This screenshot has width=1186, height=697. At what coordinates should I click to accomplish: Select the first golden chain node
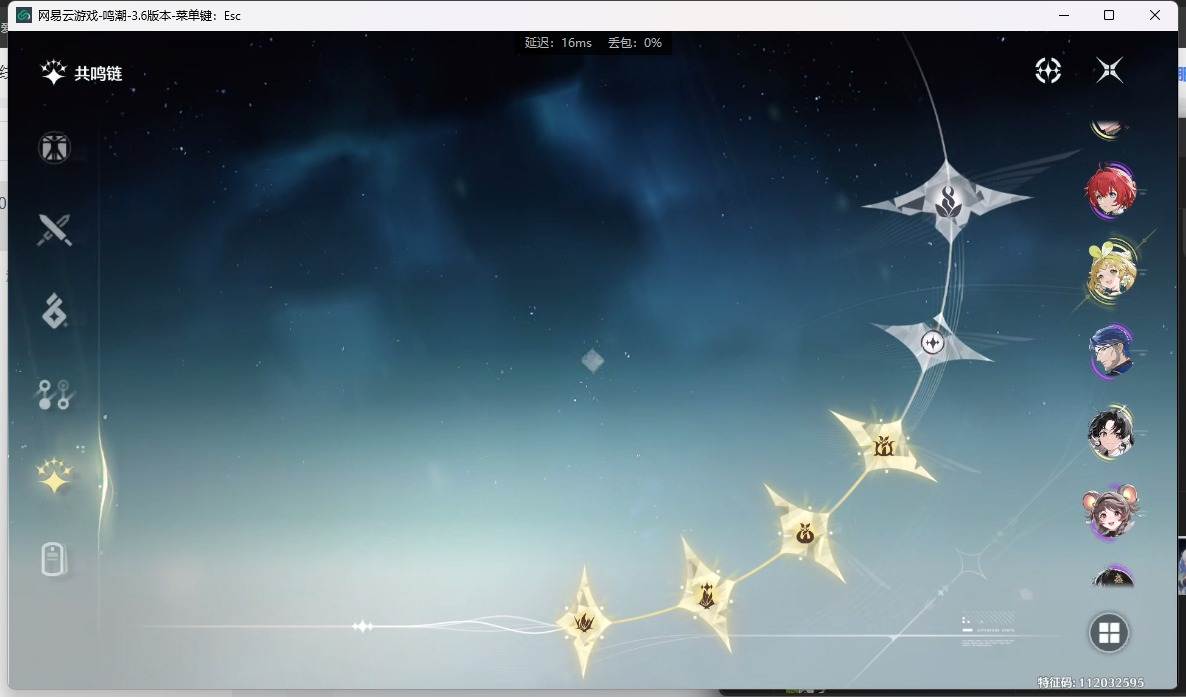click(584, 623)
